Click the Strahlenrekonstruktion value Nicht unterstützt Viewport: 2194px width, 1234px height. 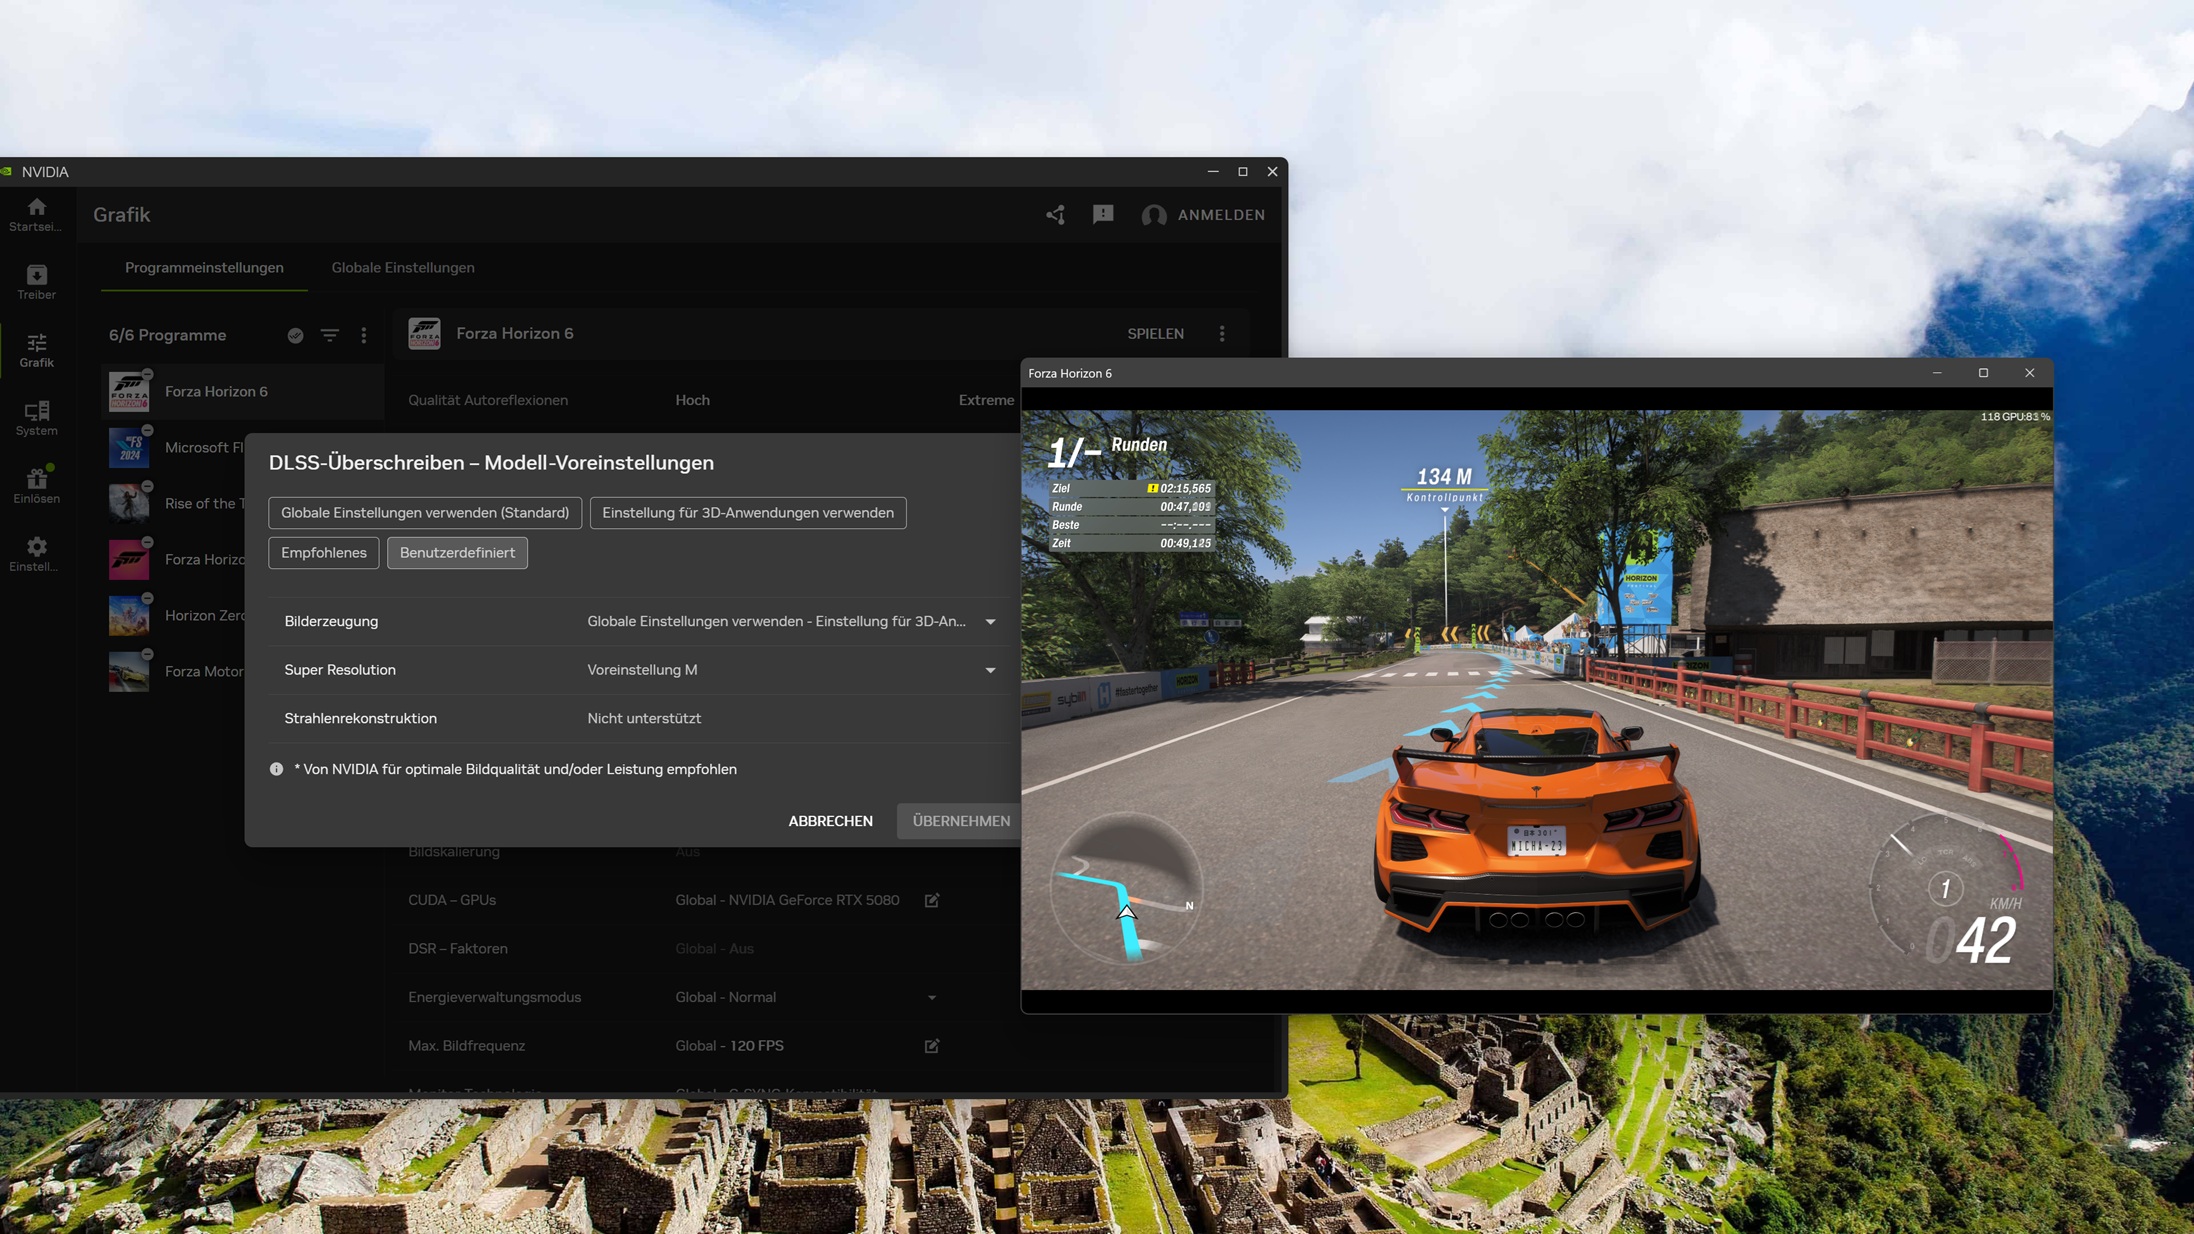coord(644,719)
